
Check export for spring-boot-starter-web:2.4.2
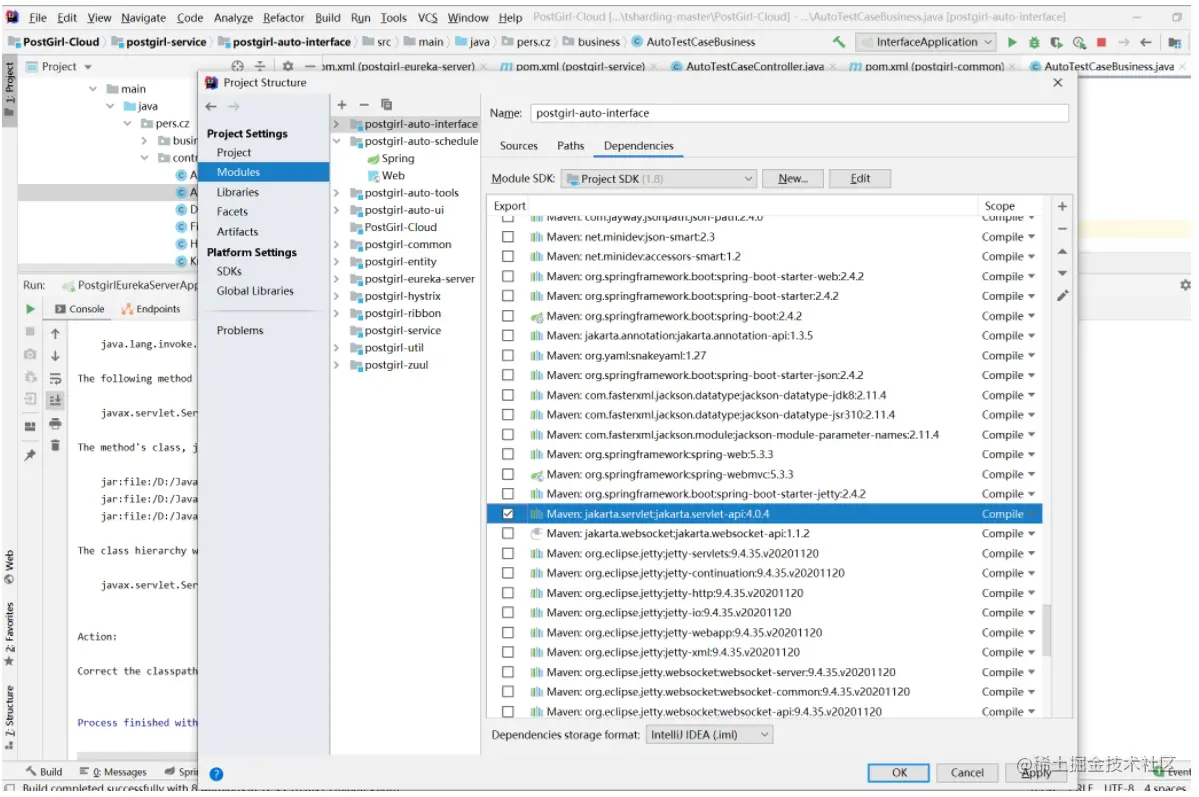coord(508,276)
